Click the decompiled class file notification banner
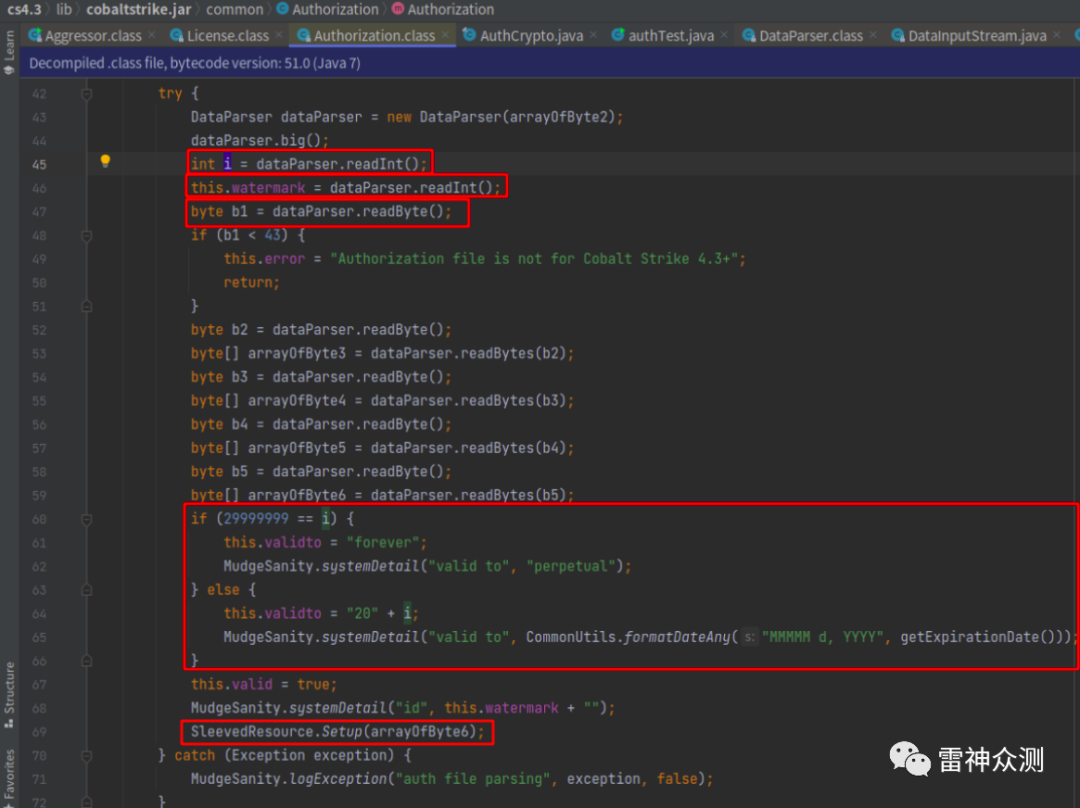This screenshot has height=808, width=1080. pos(550,63)
